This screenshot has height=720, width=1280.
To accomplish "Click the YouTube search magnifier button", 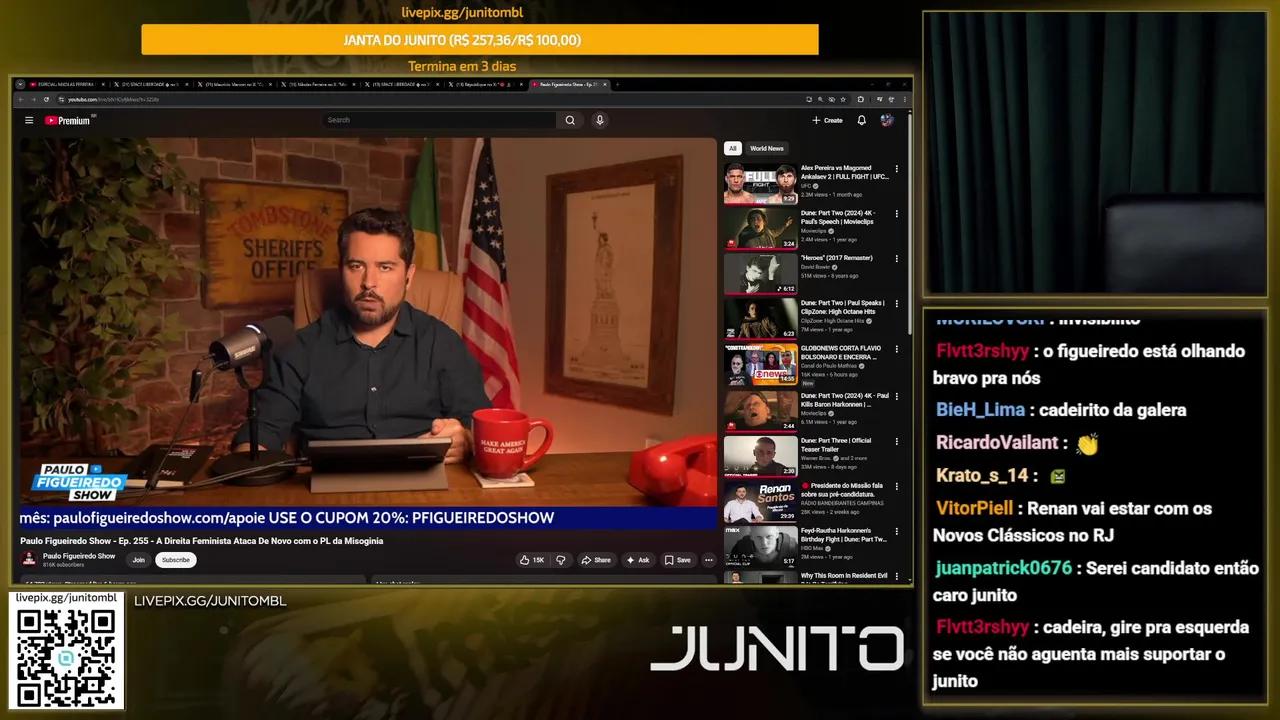I will point(570,120).
